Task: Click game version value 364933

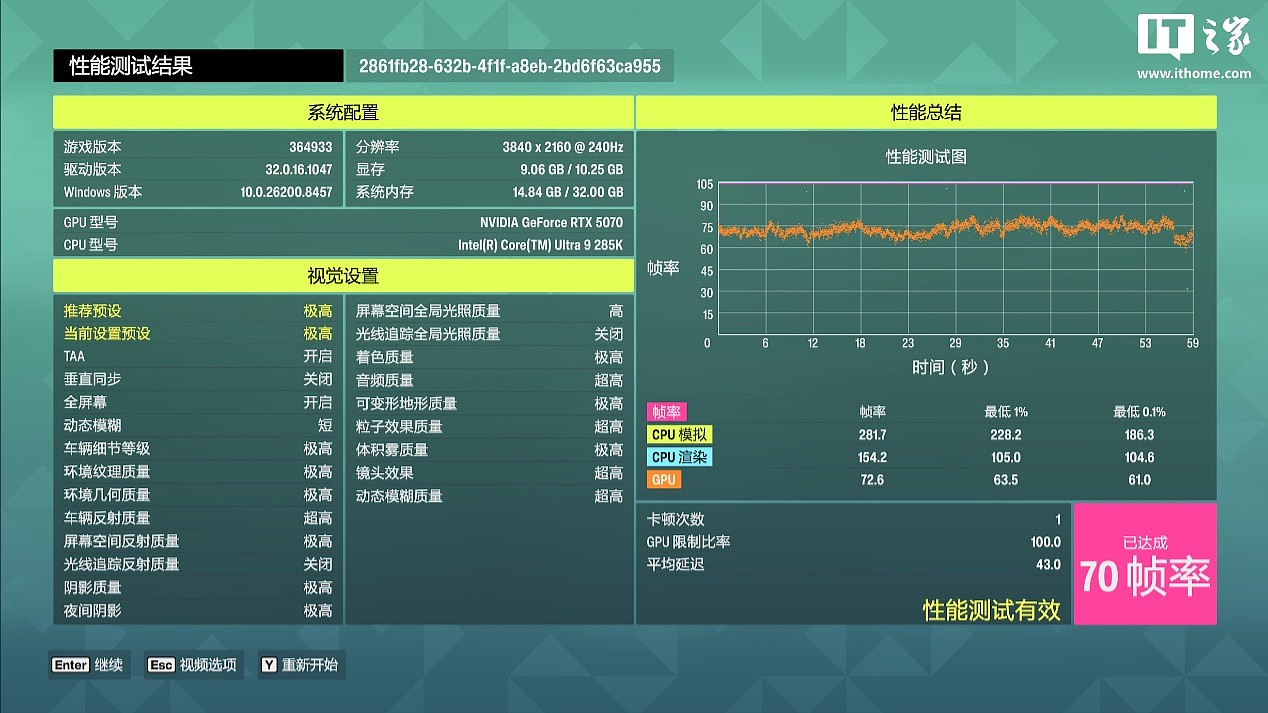Action: click(310, 147)
